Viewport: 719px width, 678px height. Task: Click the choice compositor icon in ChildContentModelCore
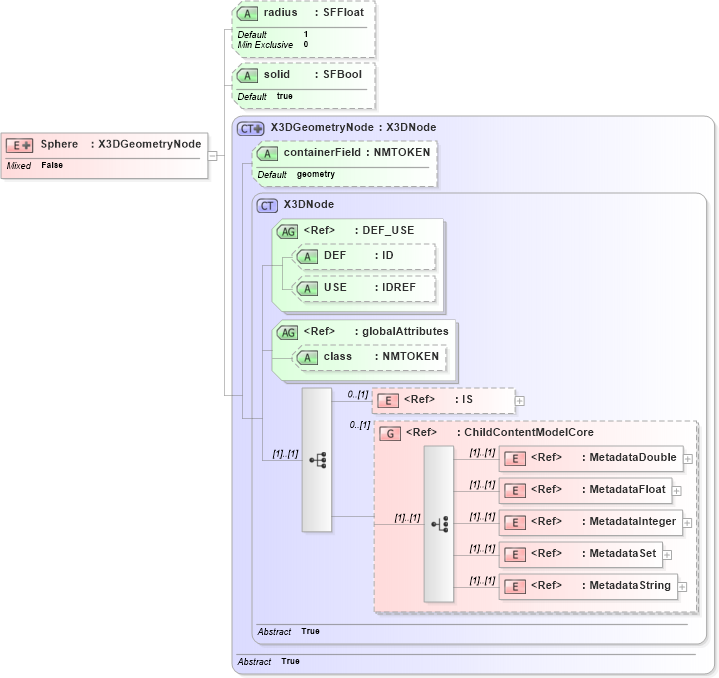tap(440, 524)
